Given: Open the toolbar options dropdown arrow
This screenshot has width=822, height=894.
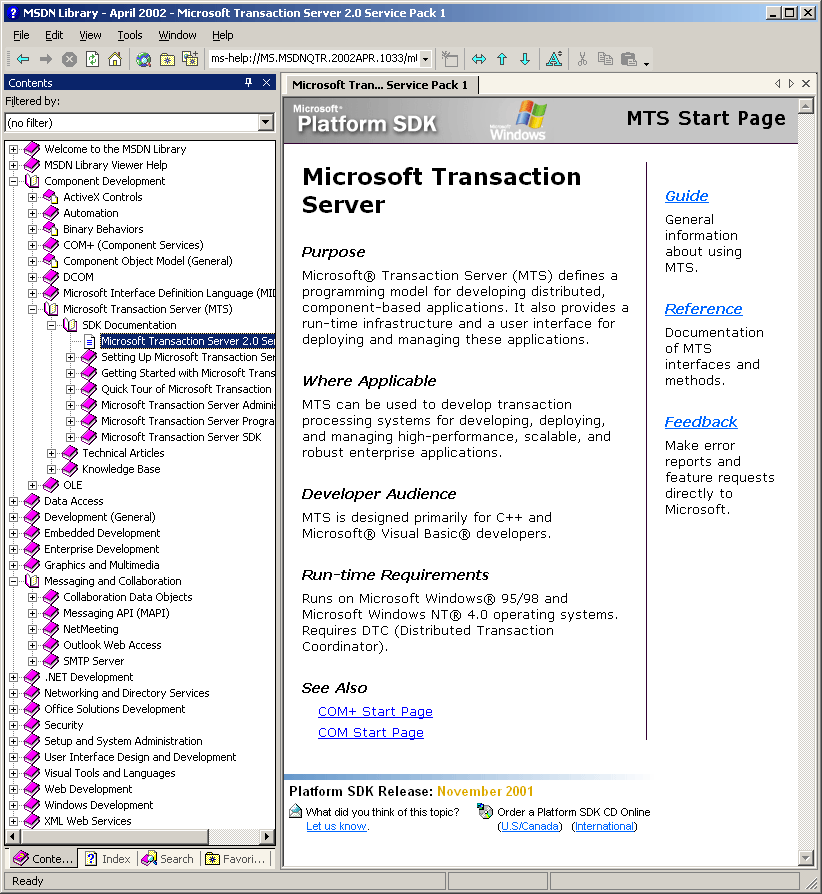Looking at the screenshot, I should [646, 63].
